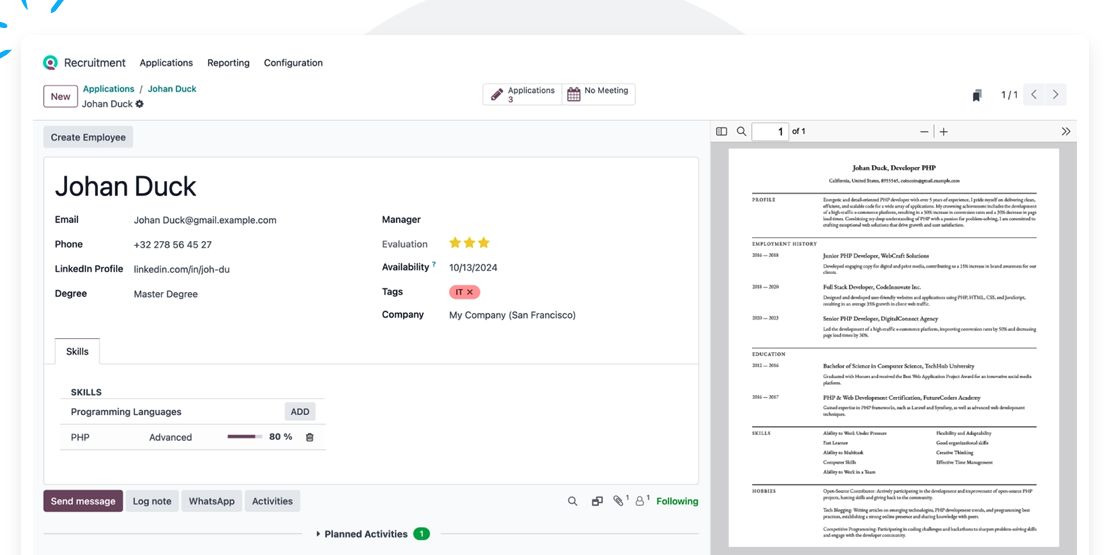Viewport: 1120px width, 555px height.
Task: Click the bookmark icon near the pager
Action: (976, 95)
